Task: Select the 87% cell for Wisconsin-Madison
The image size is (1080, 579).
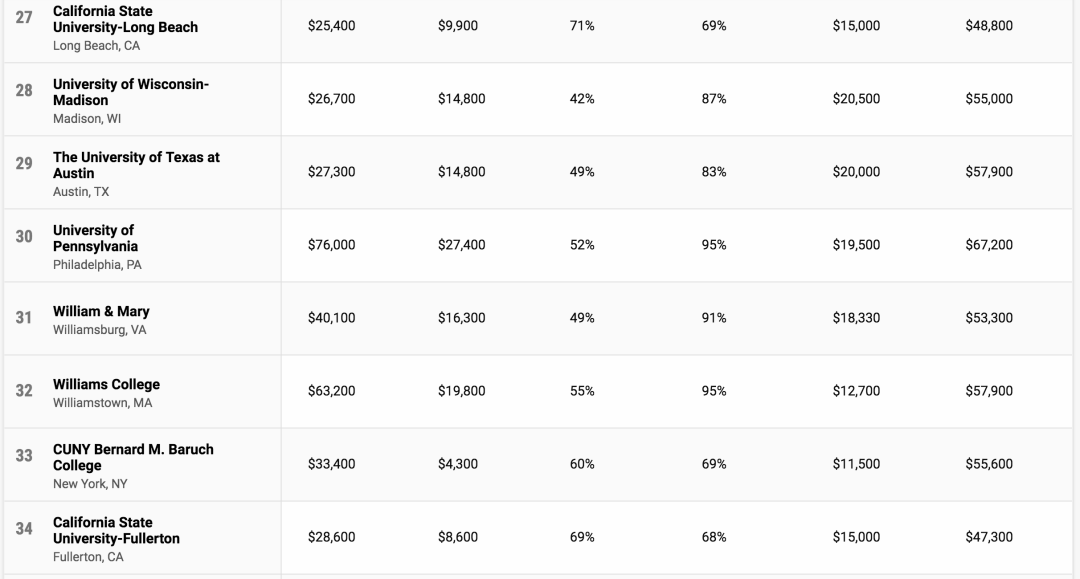Action: 714,99
